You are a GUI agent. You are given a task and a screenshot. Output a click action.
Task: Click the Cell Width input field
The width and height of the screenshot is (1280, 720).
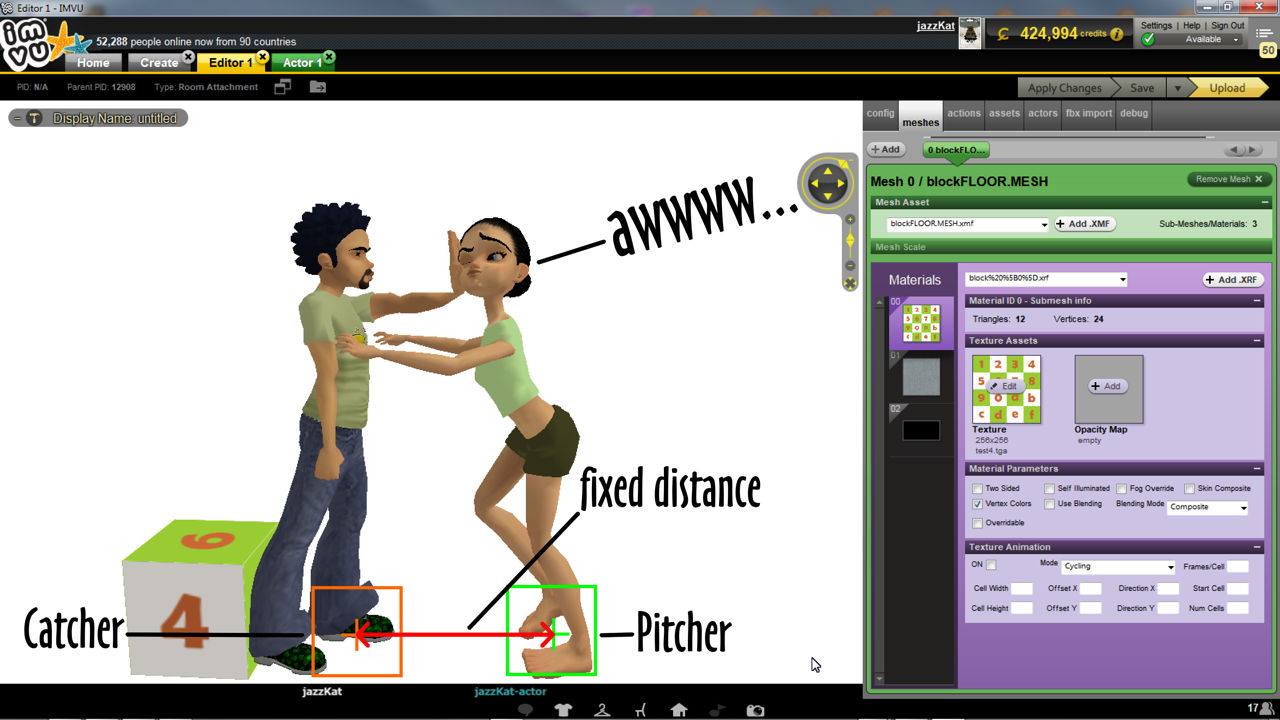pyautogui.click(x=1022, y=588)
